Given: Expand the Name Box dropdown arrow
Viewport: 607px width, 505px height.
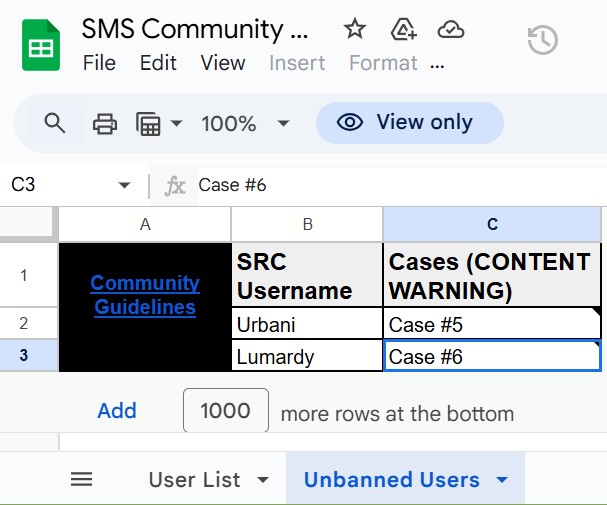Looking at the screenshot, I should click(x=124, y=185).
